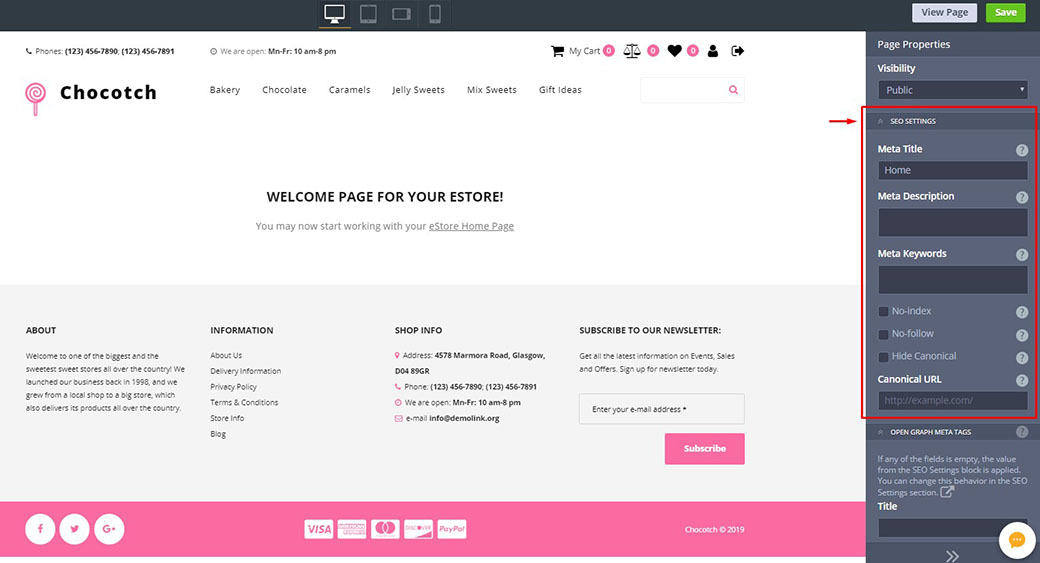The height and width of the screenshot is (563, 1040).
Task: Open the shopping cart icon
Action: coord(557,51)
